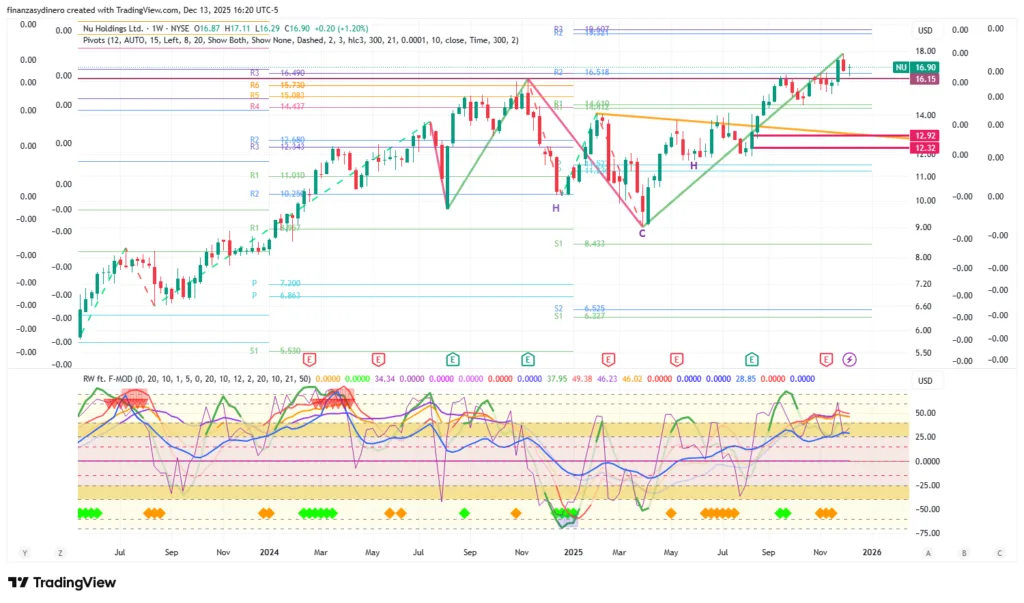Open the USD dropdown in the indicator pane
1024x603 pixels.
925,381
